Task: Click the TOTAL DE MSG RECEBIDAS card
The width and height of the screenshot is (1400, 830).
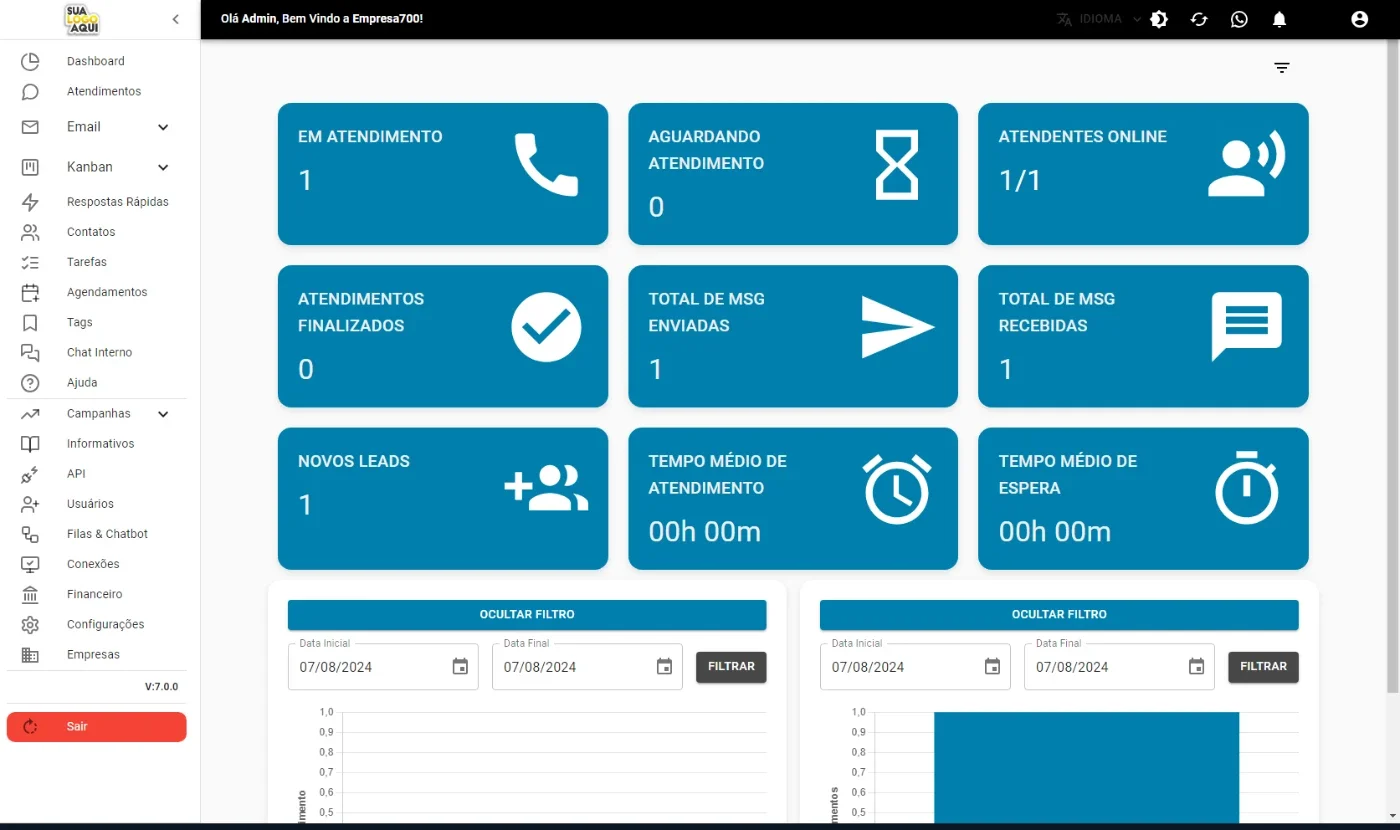Action: [x=1143, y=336]
